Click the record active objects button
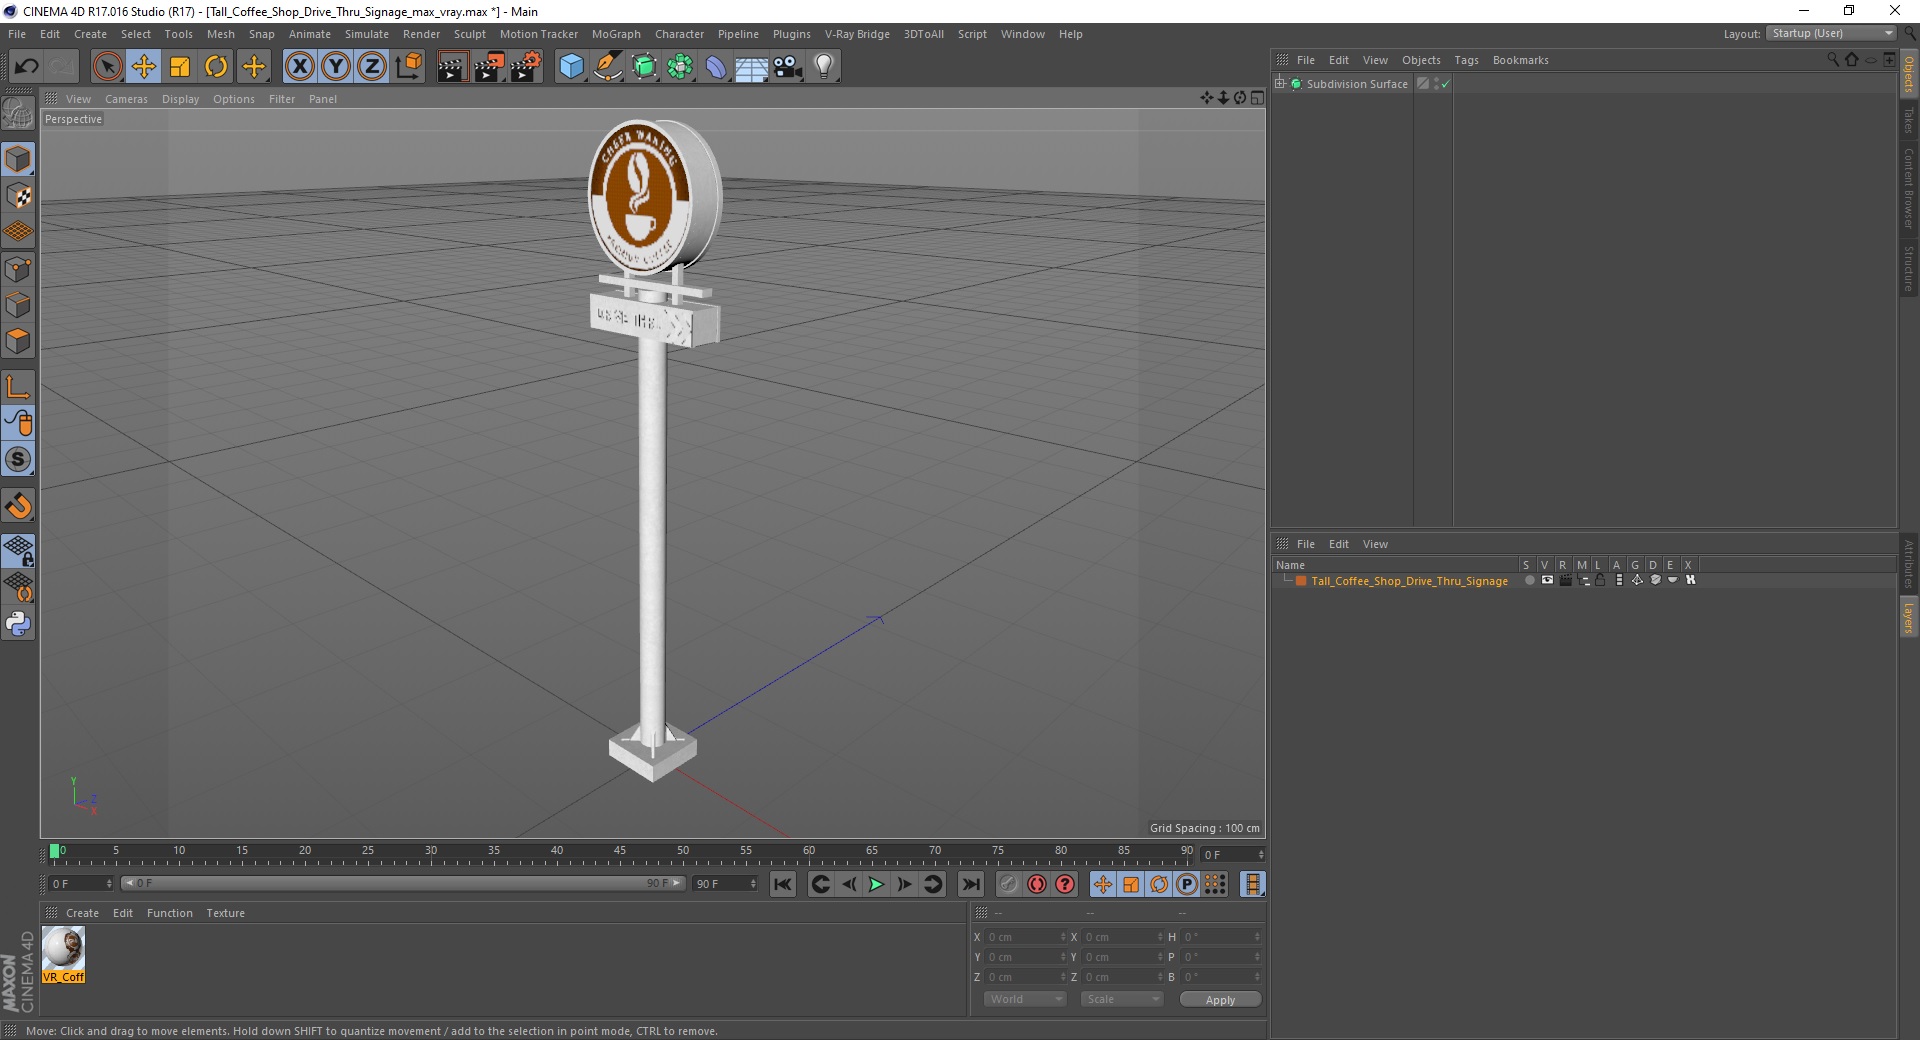 (1008, 884)
